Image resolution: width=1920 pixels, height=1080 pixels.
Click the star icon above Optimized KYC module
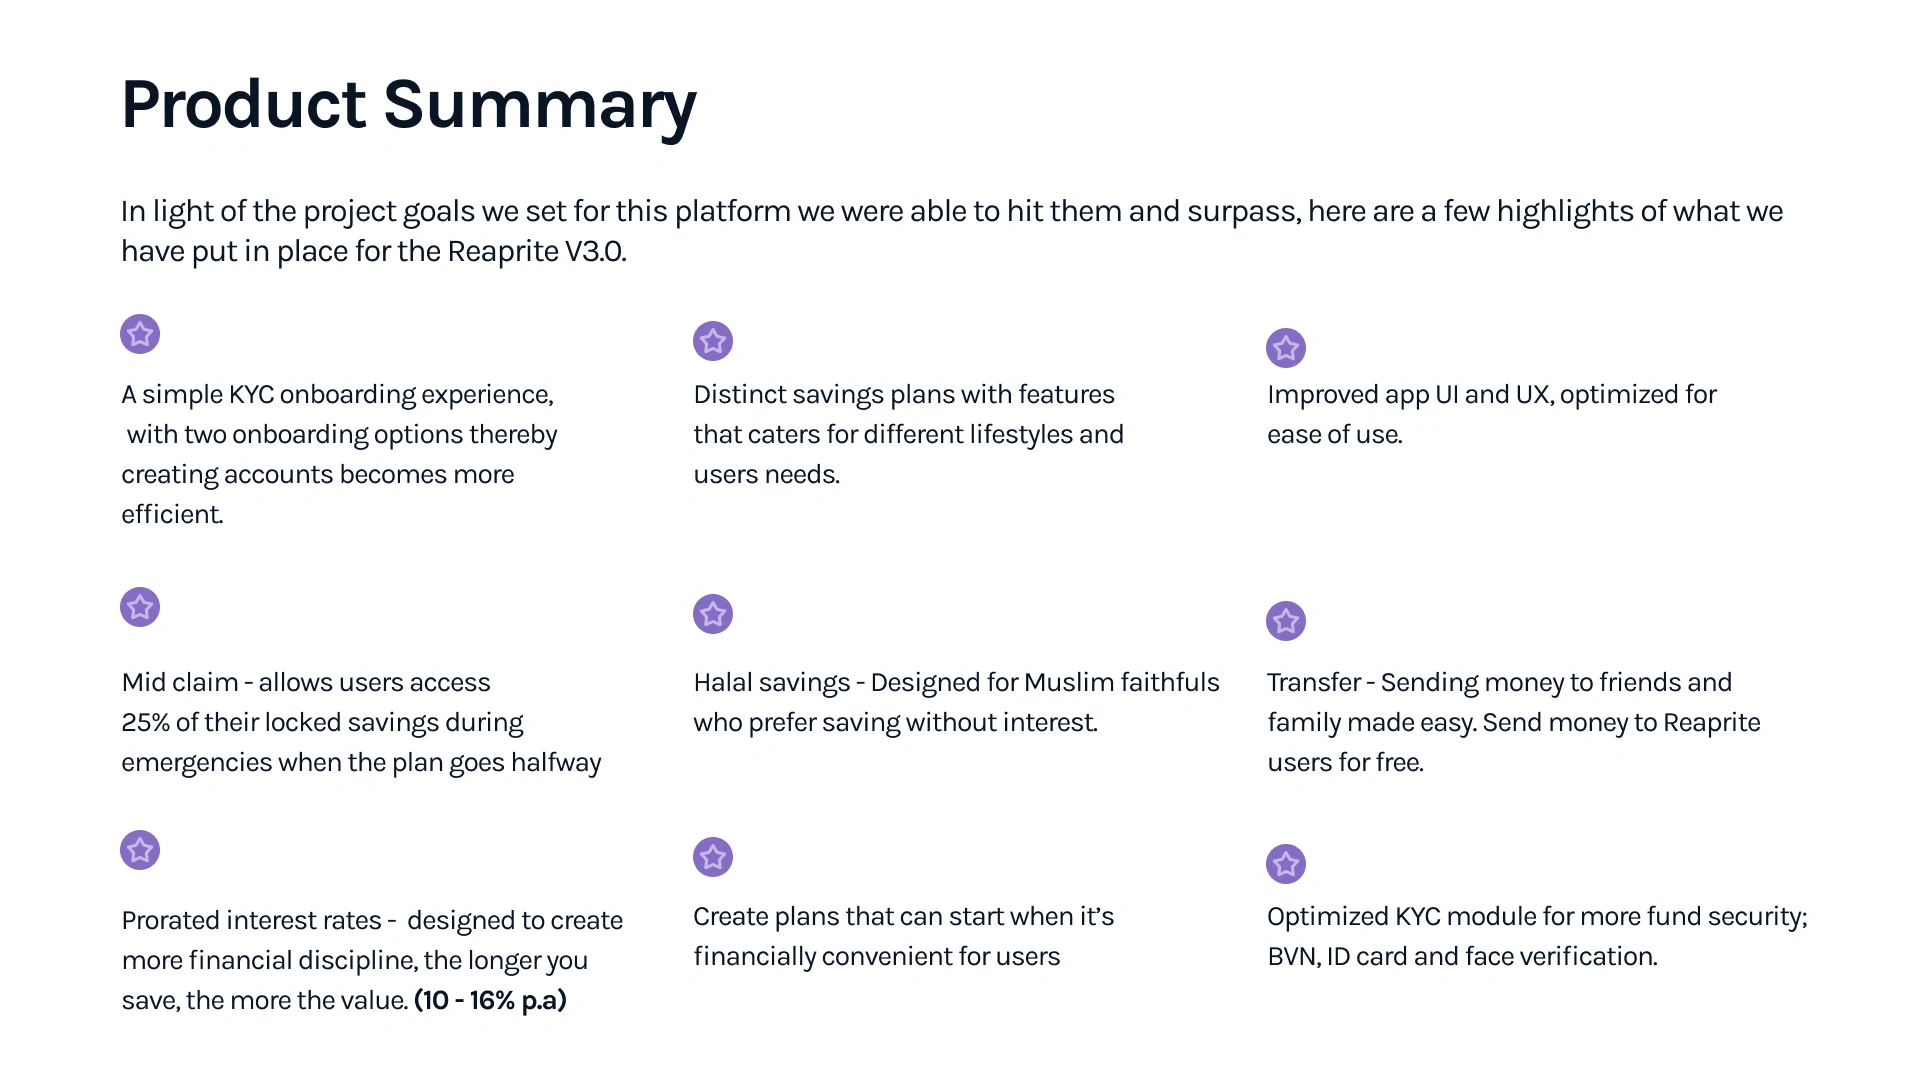(x=1286, y=864)
